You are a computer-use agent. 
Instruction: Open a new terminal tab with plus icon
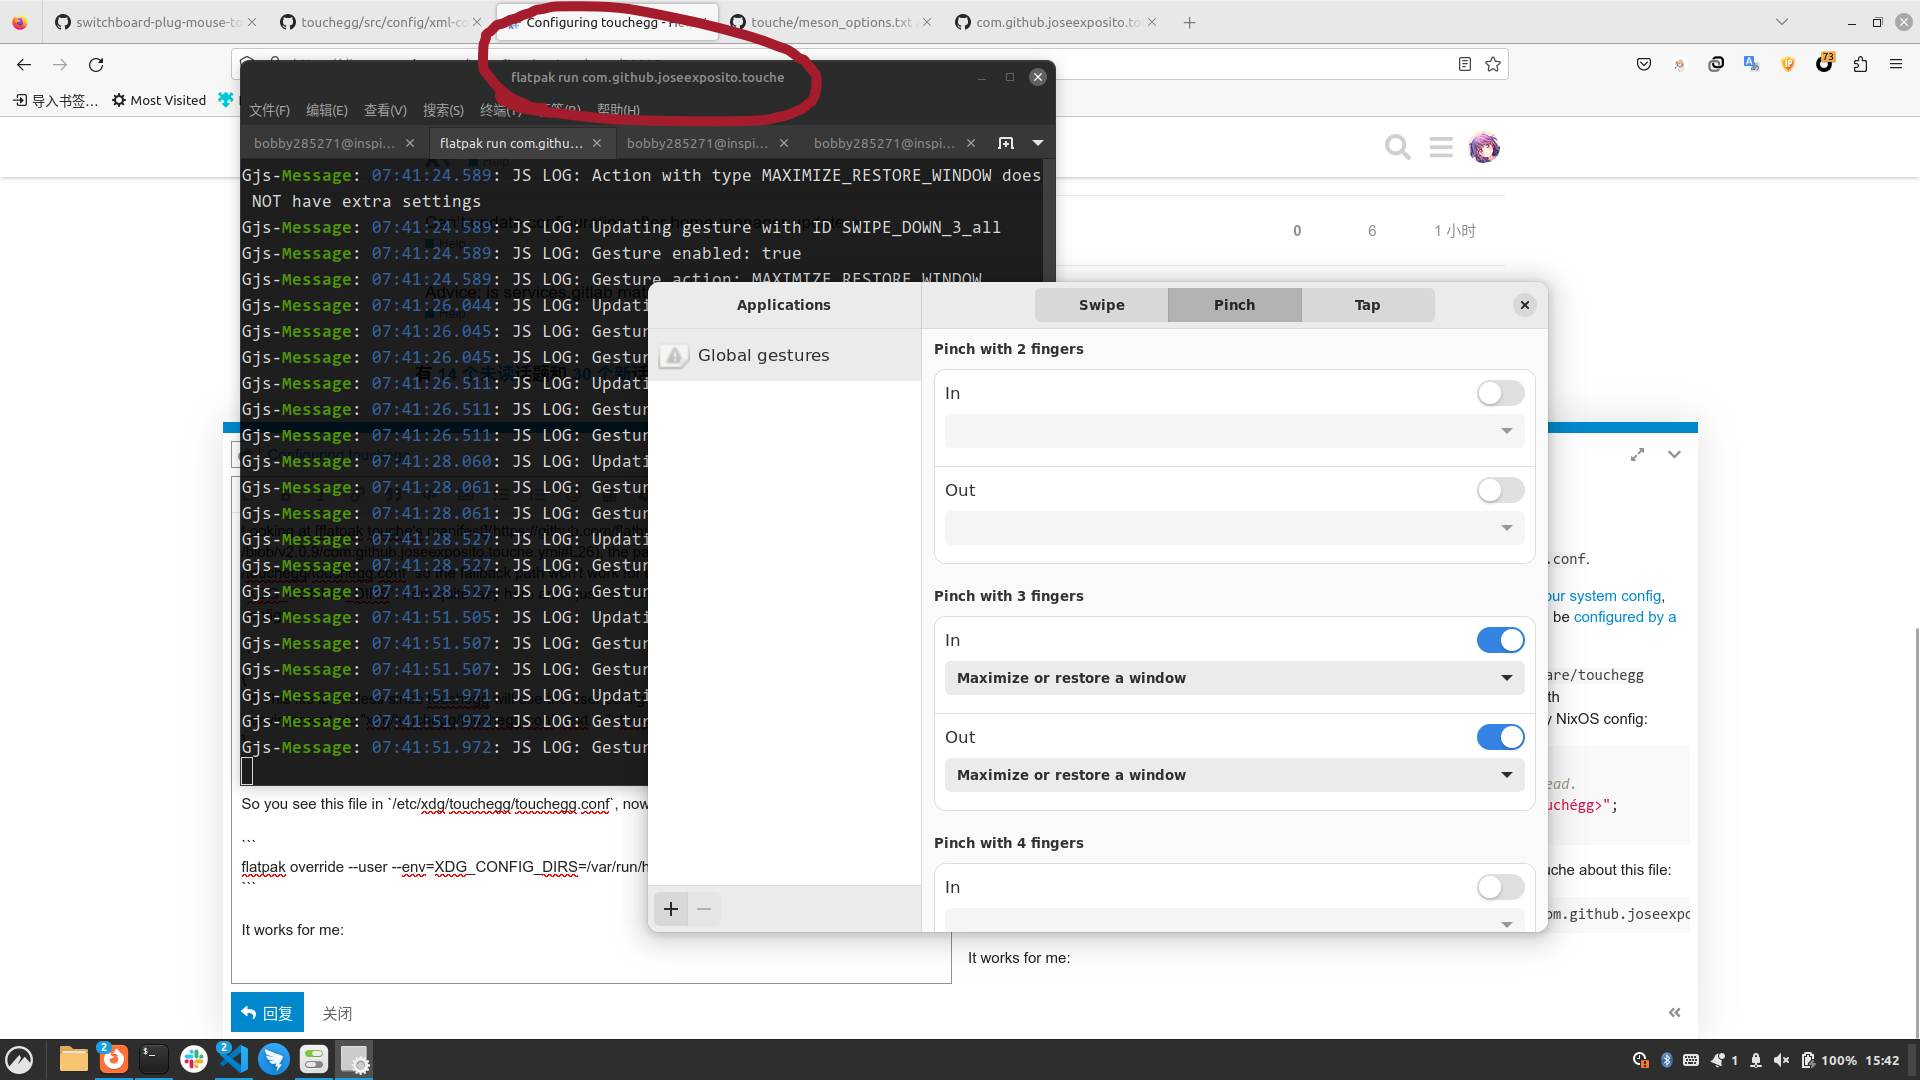click(1006, 143)
